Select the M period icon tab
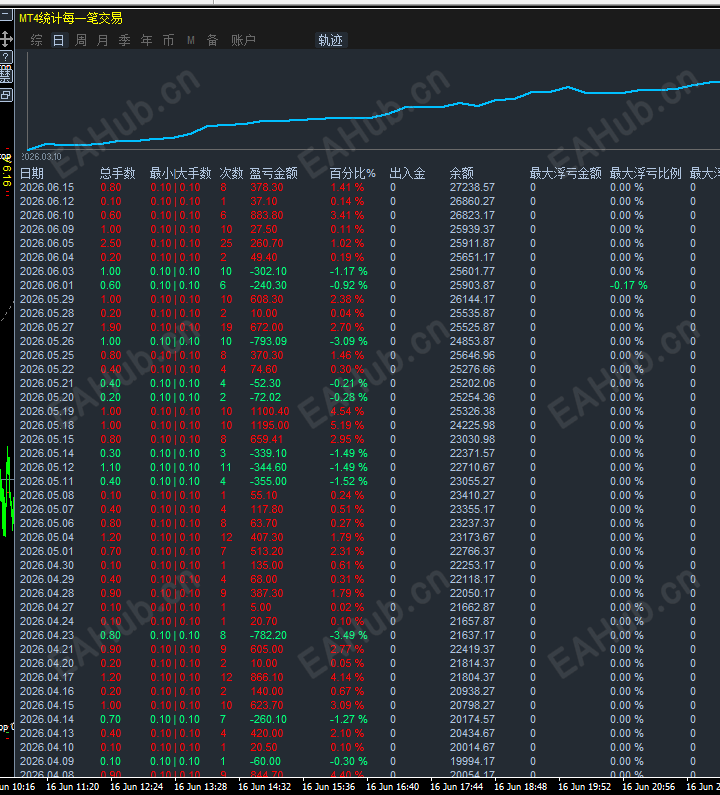Image resolution: width=720 pixels, height=795 pixels. 191,40
